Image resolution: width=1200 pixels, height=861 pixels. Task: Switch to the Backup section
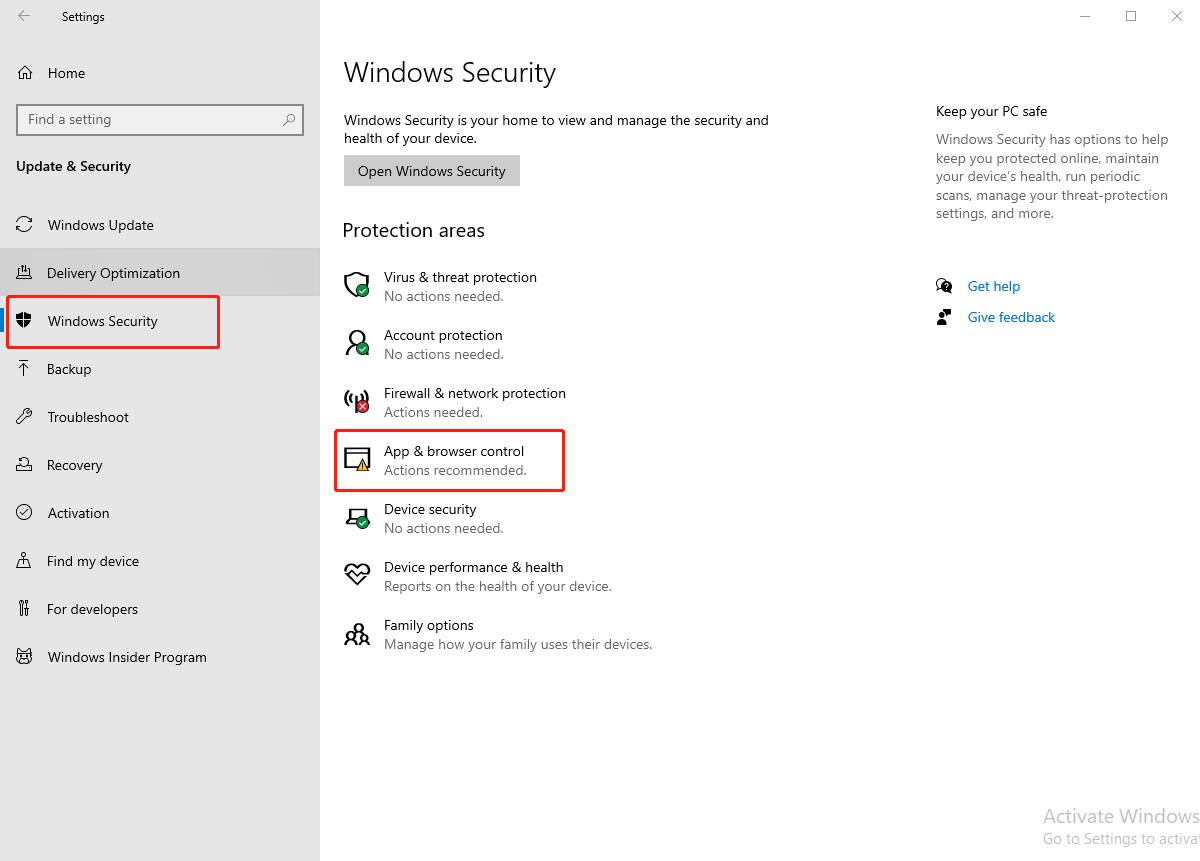69,369
